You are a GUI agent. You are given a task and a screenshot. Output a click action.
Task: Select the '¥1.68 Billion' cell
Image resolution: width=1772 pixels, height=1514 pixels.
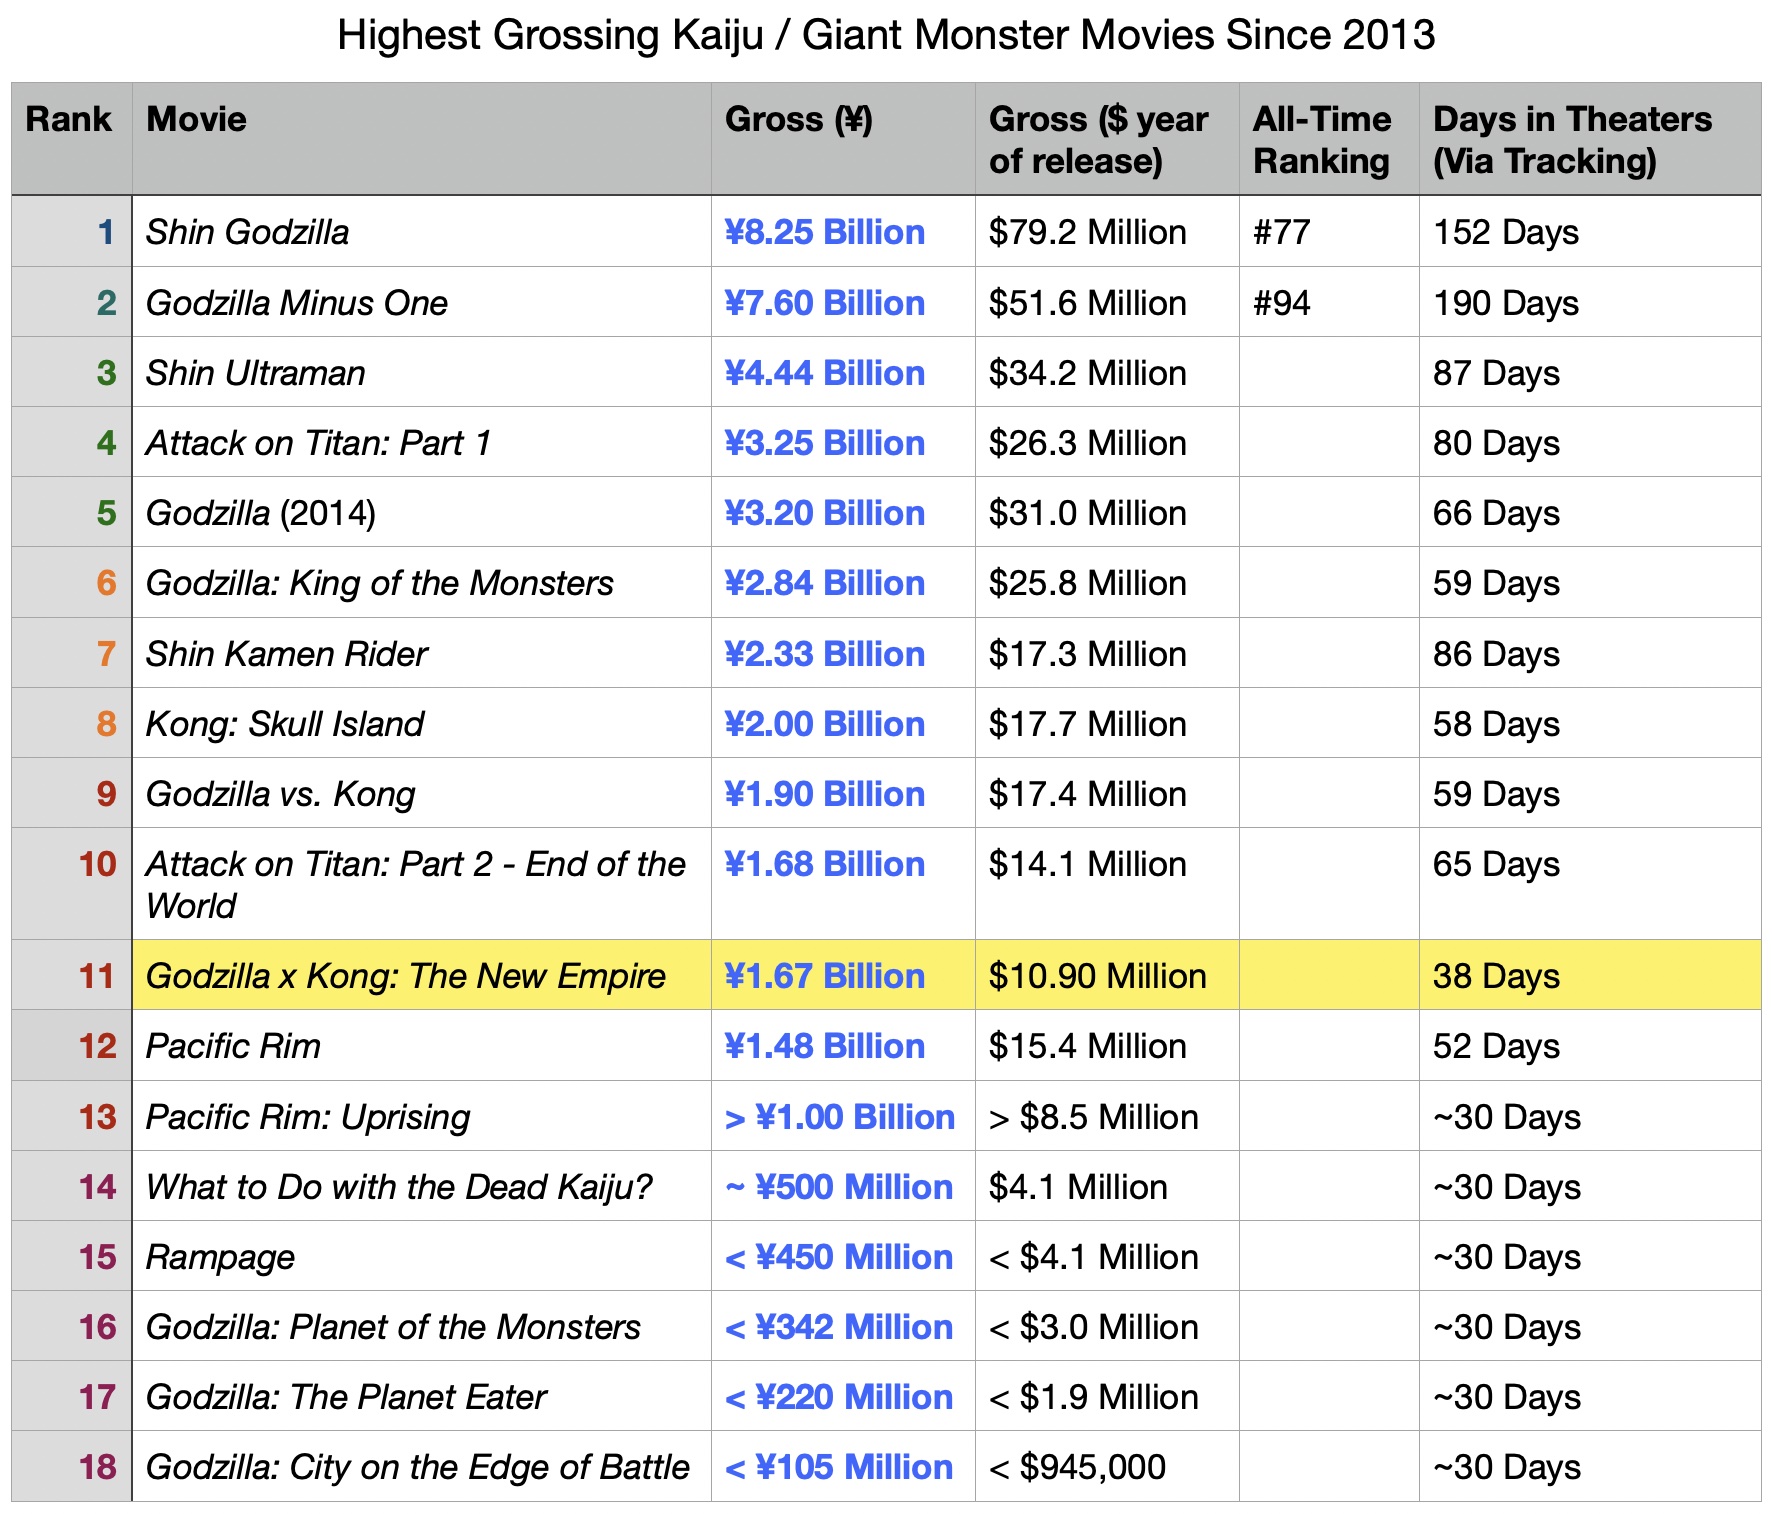[x=843, y=883]
